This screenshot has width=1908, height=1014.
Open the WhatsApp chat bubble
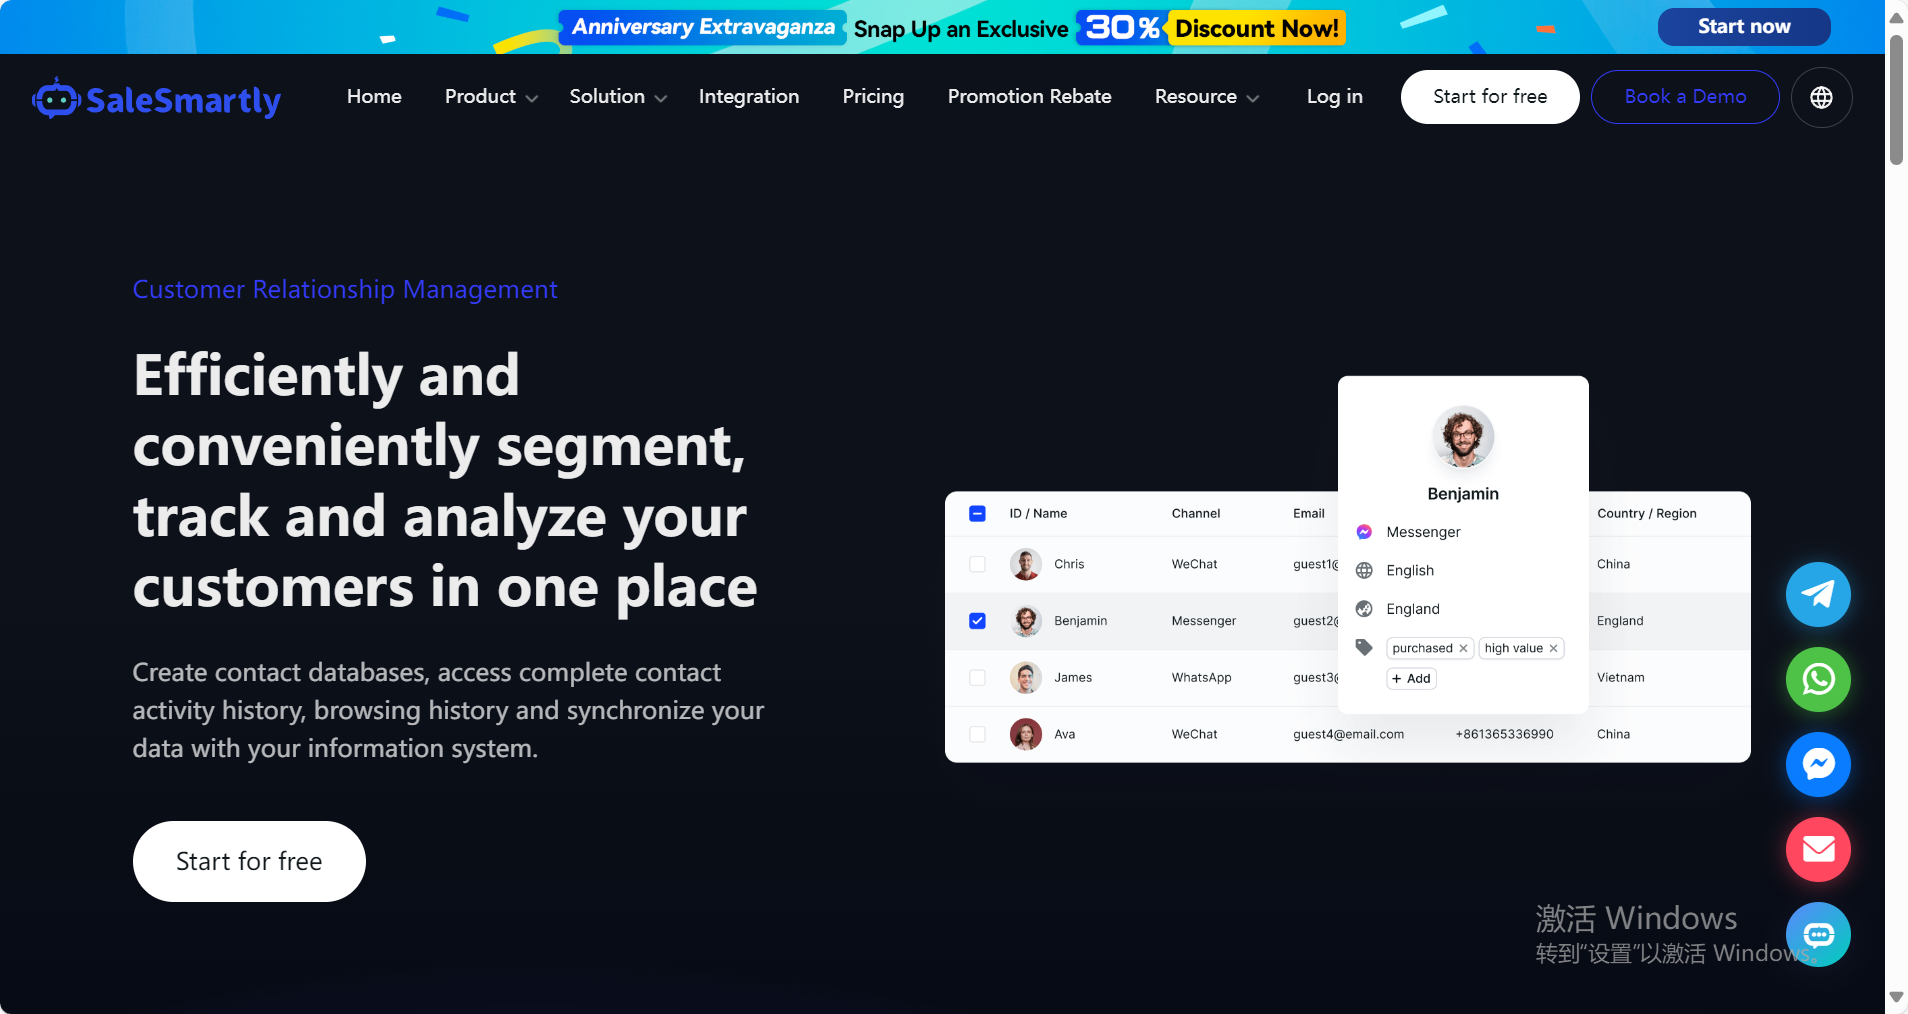point(1818,679)
